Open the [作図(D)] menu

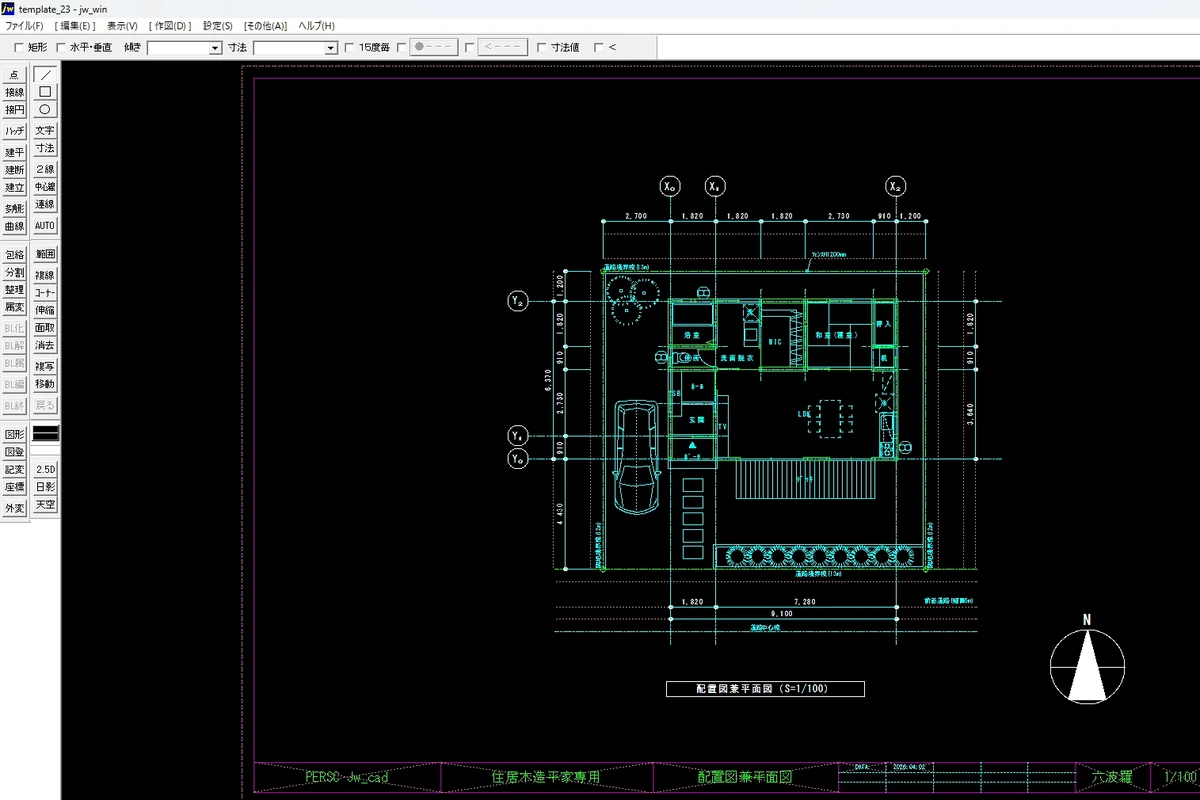(170, 25)
